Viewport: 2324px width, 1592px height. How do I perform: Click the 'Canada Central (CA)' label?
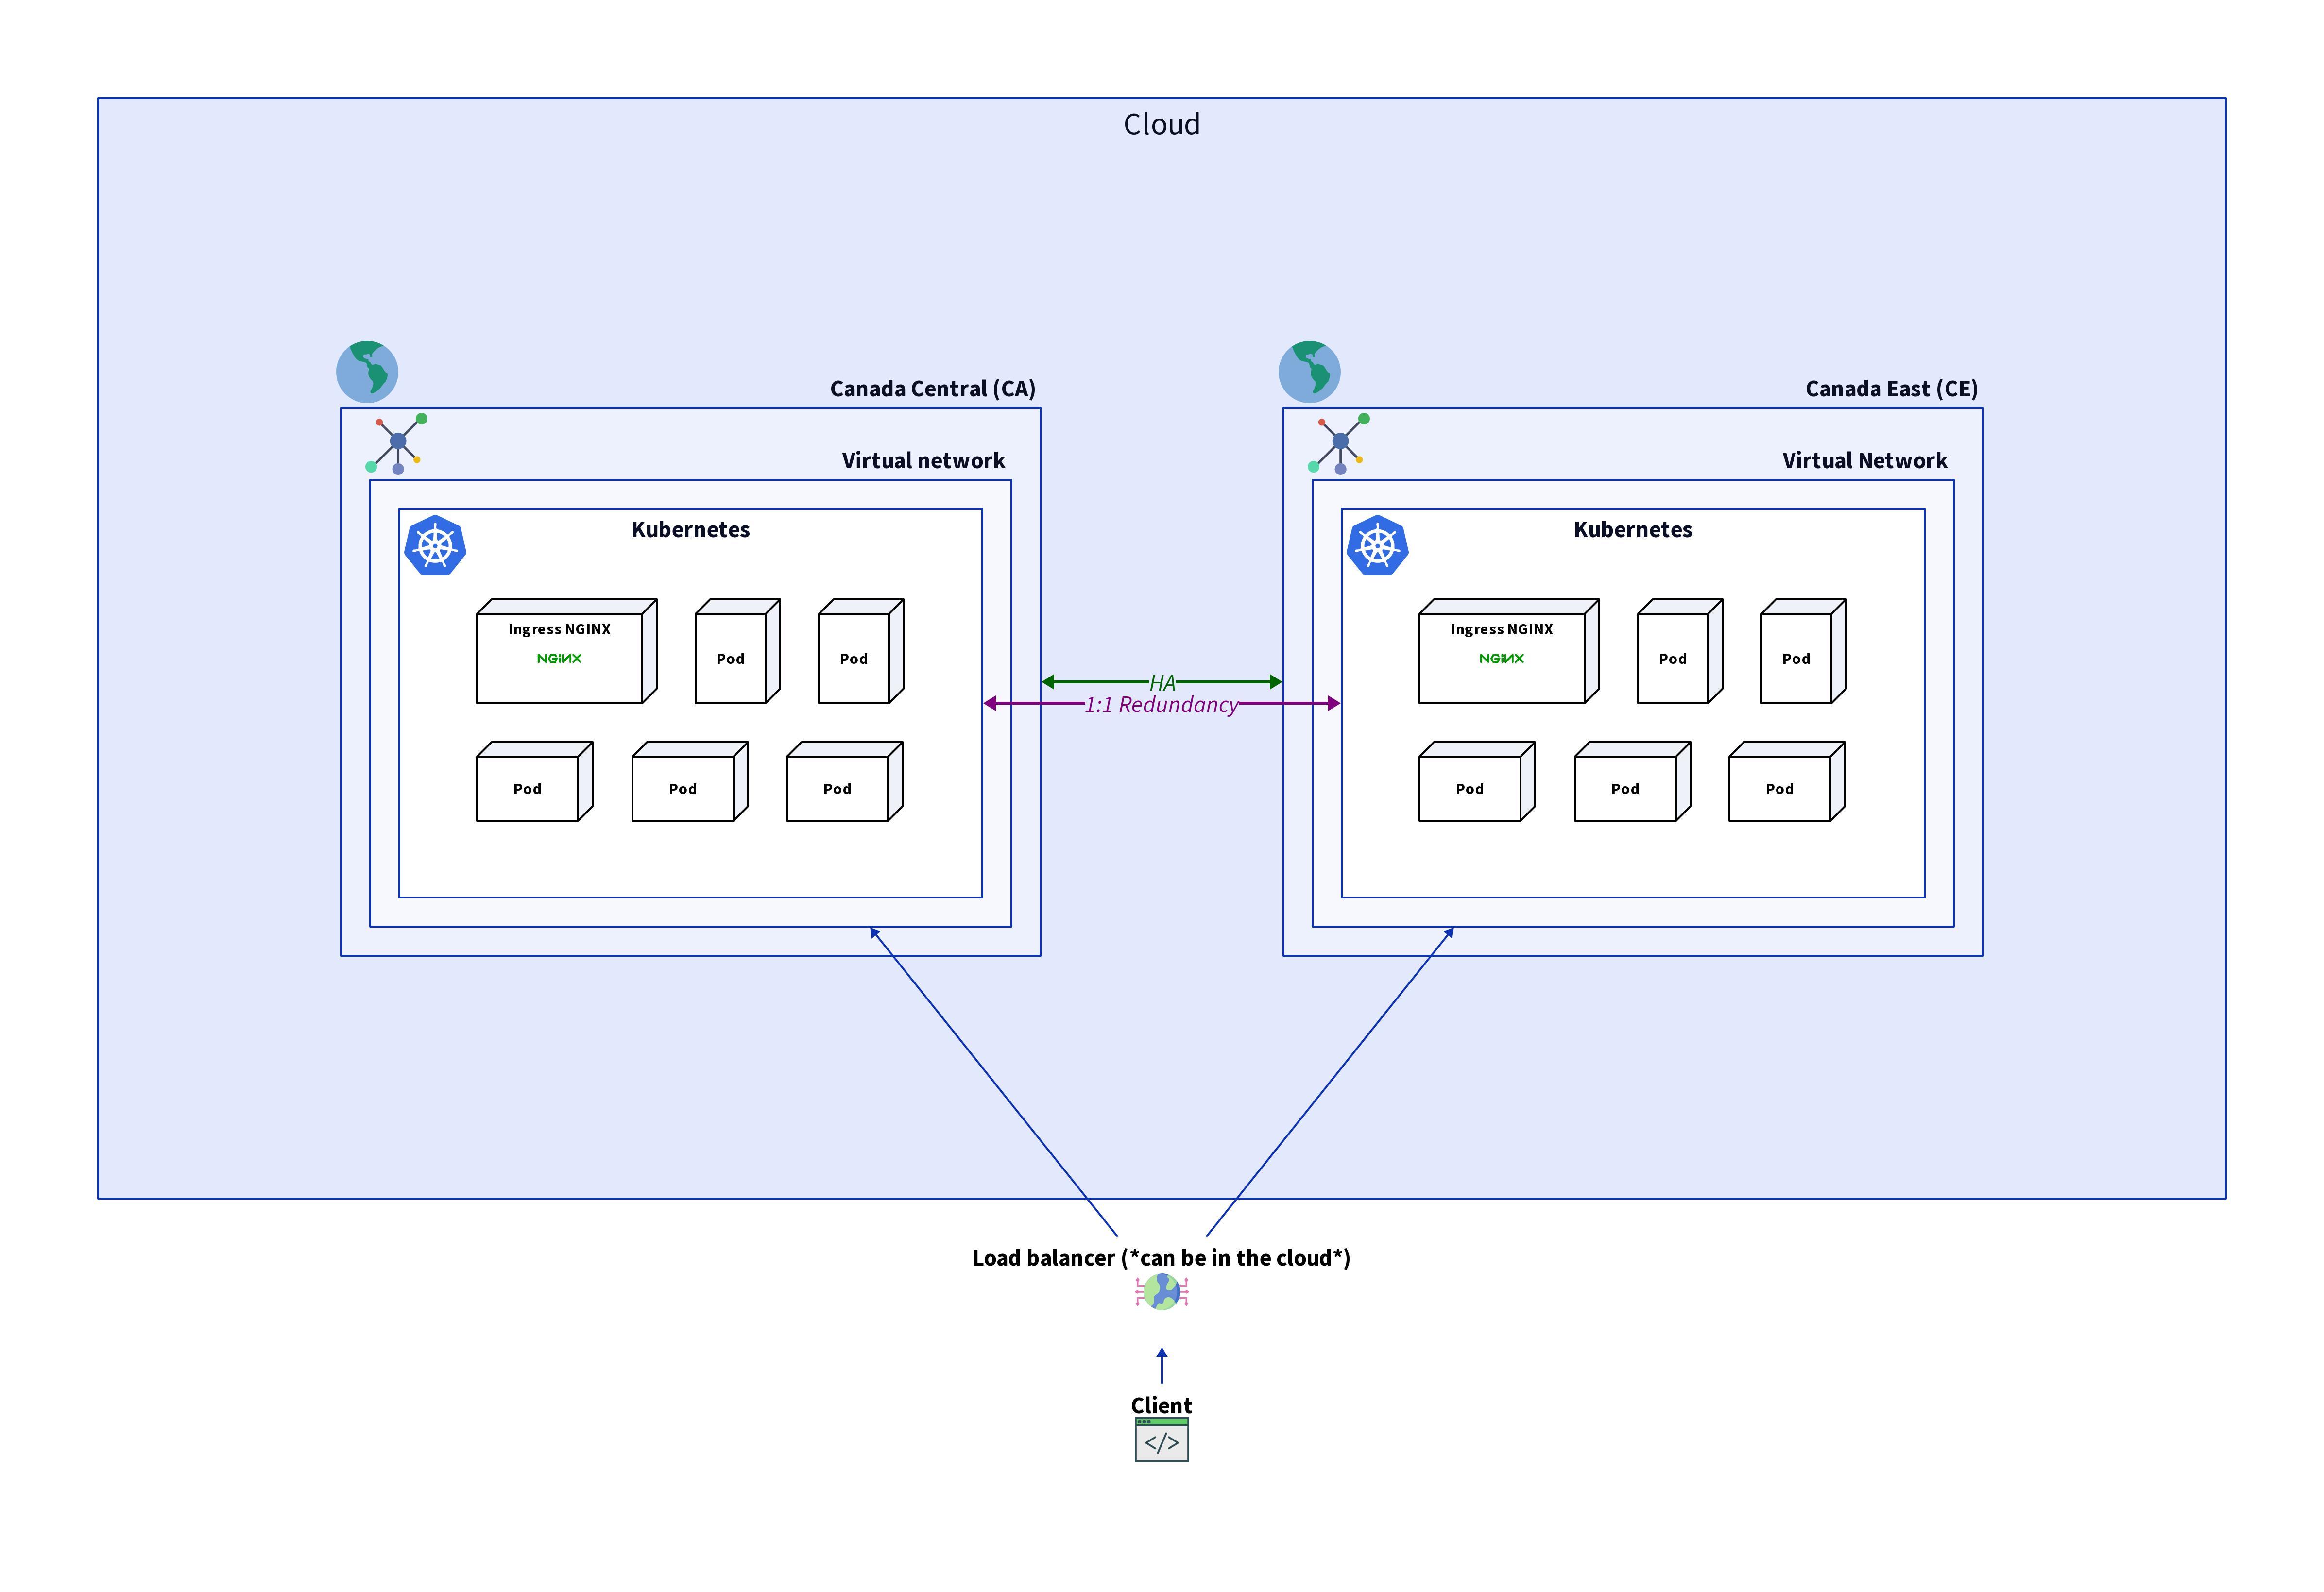932,389
